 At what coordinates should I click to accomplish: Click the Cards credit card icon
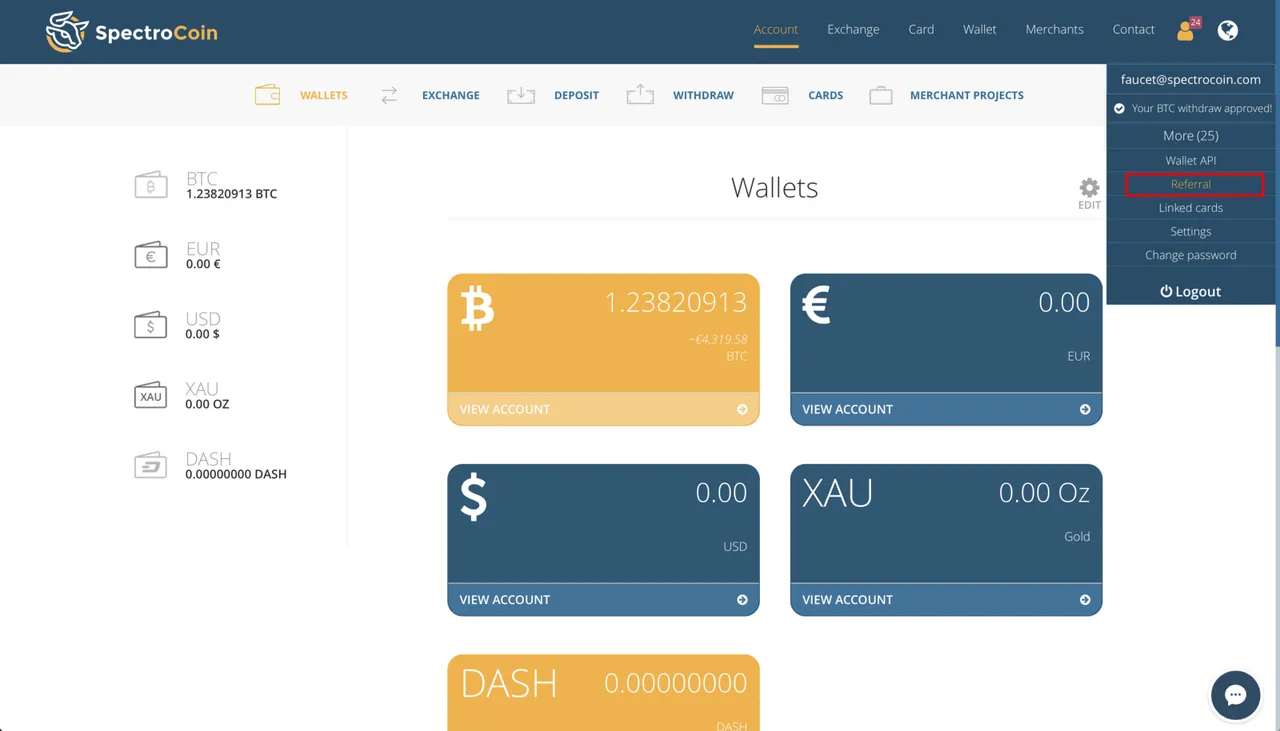pos(775,95)
